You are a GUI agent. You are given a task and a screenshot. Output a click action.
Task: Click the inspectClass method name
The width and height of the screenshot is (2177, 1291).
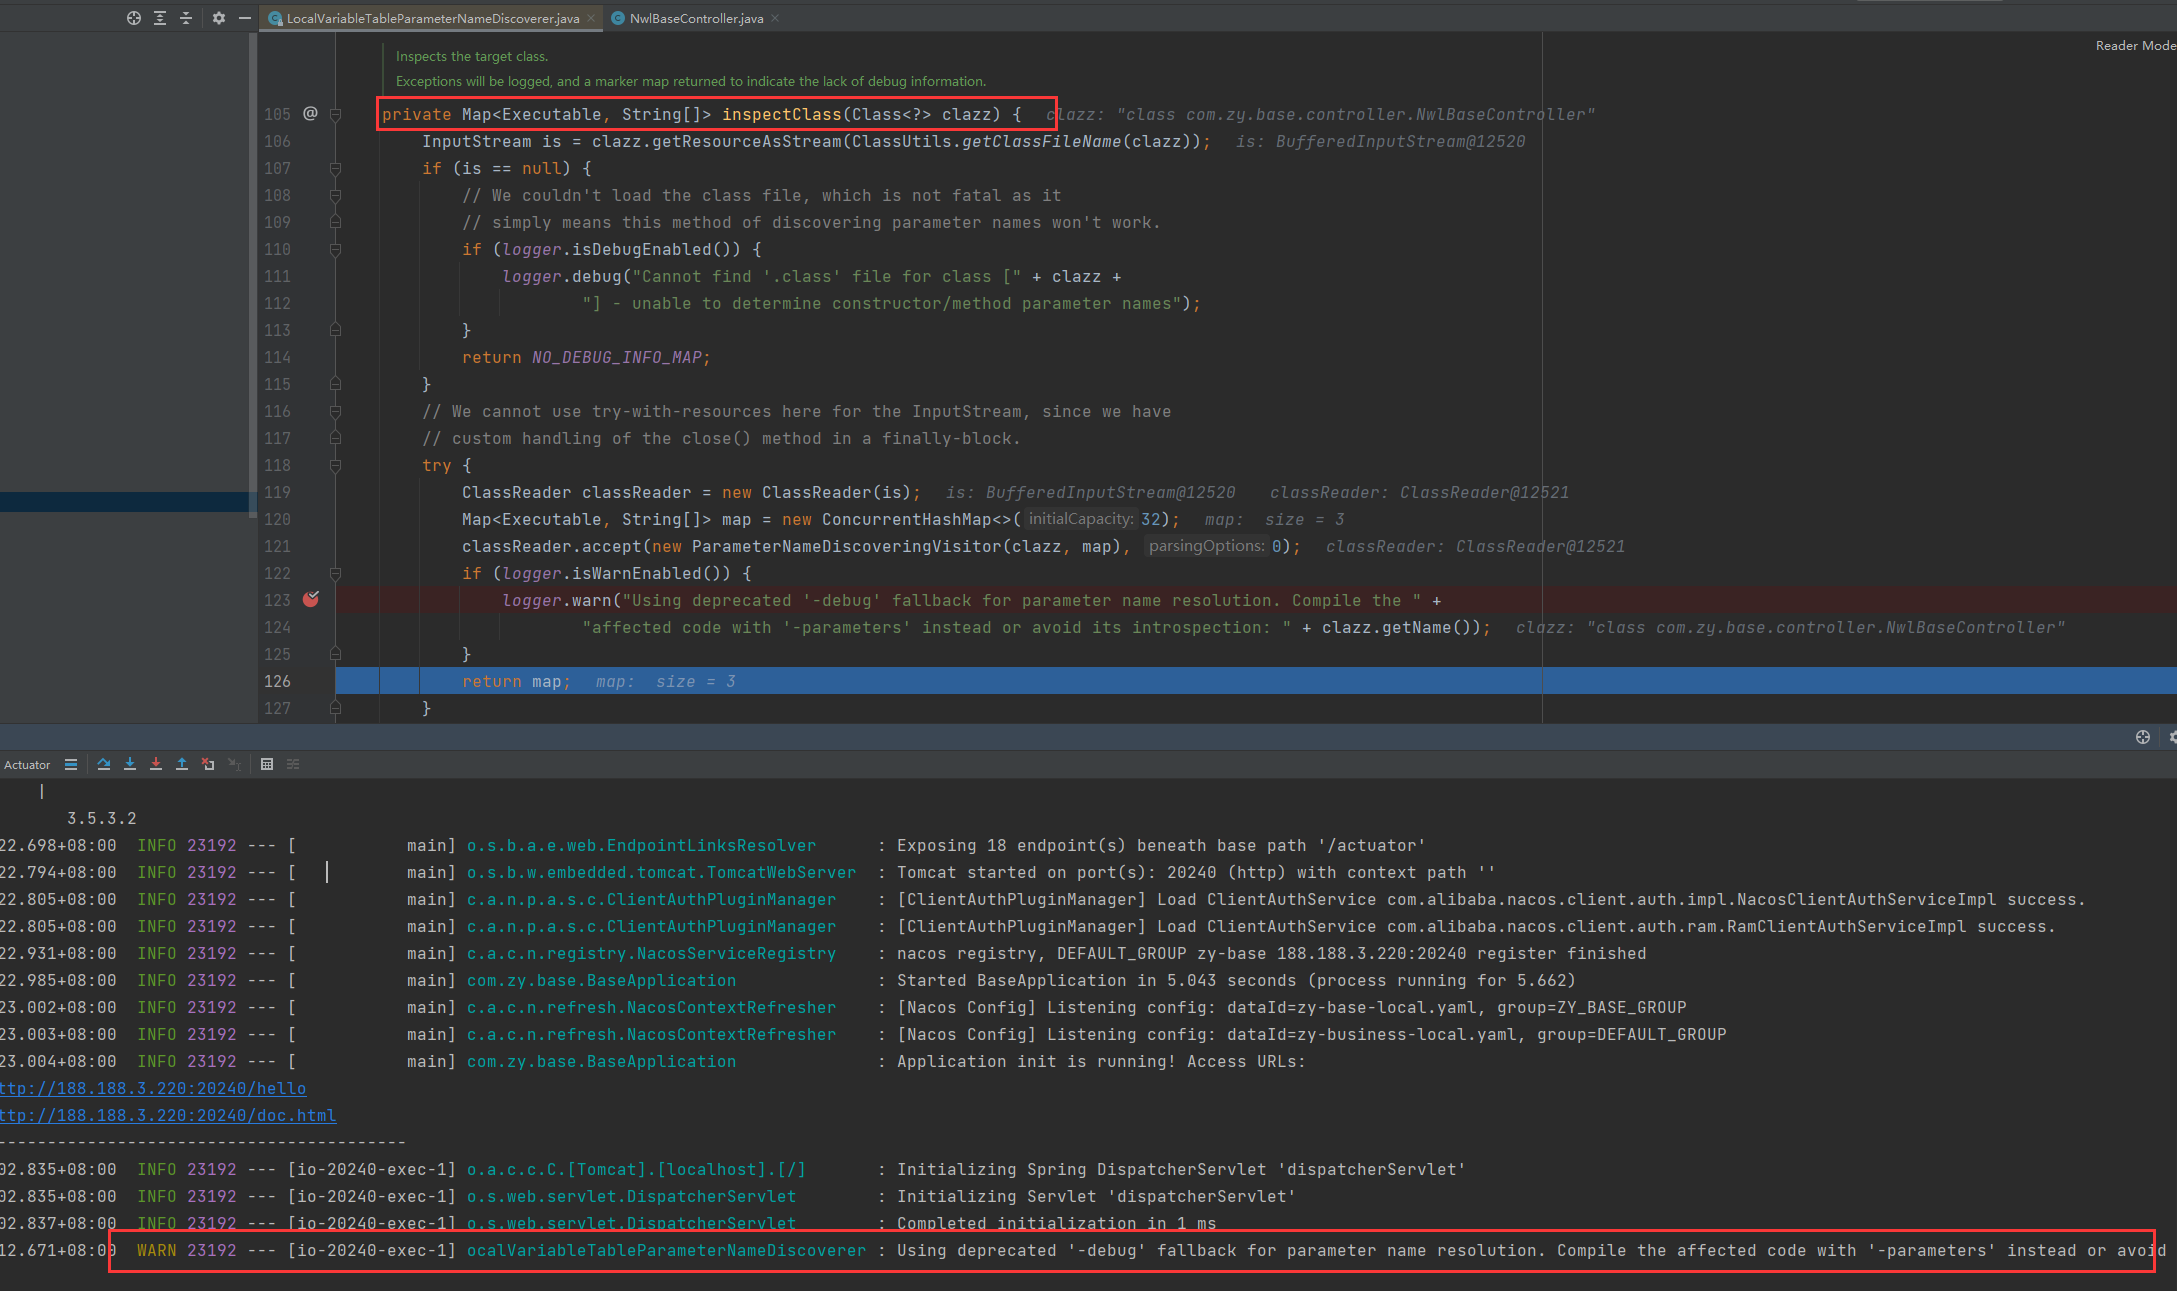tap(782, 114)
